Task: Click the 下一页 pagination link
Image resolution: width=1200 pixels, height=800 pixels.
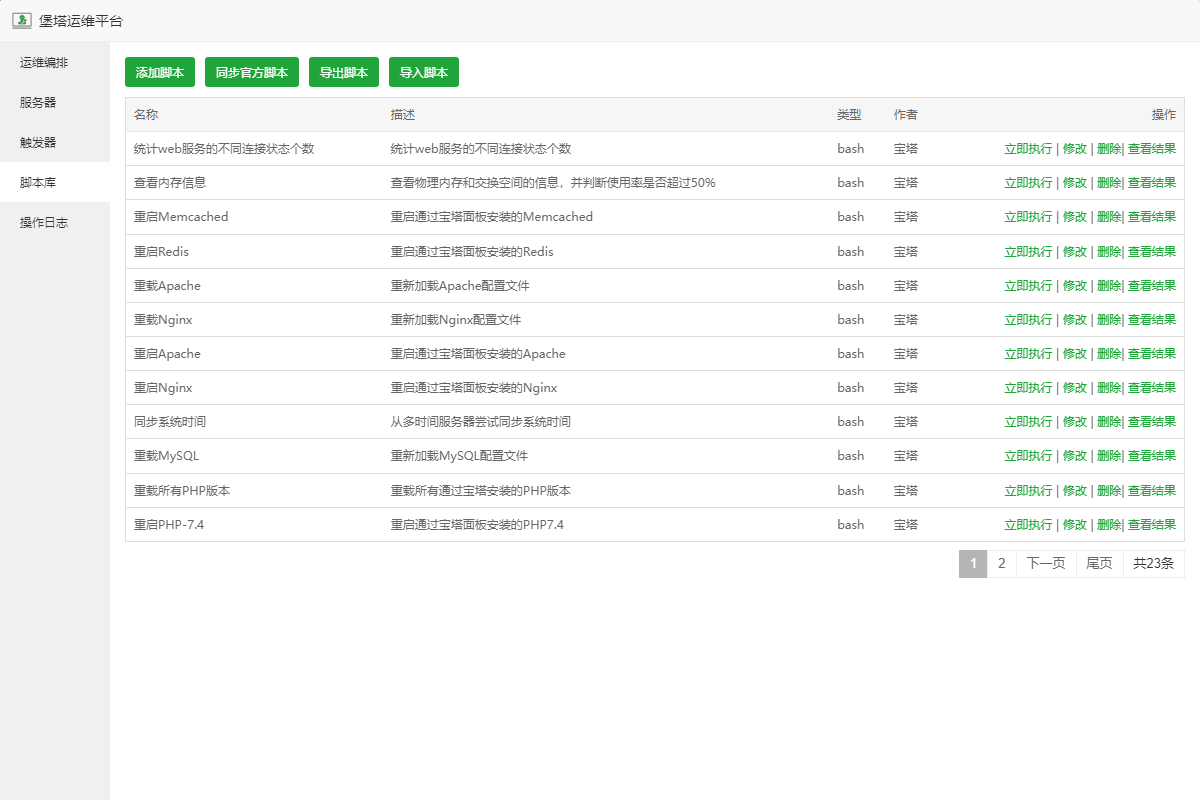Action: [1046, 564]
